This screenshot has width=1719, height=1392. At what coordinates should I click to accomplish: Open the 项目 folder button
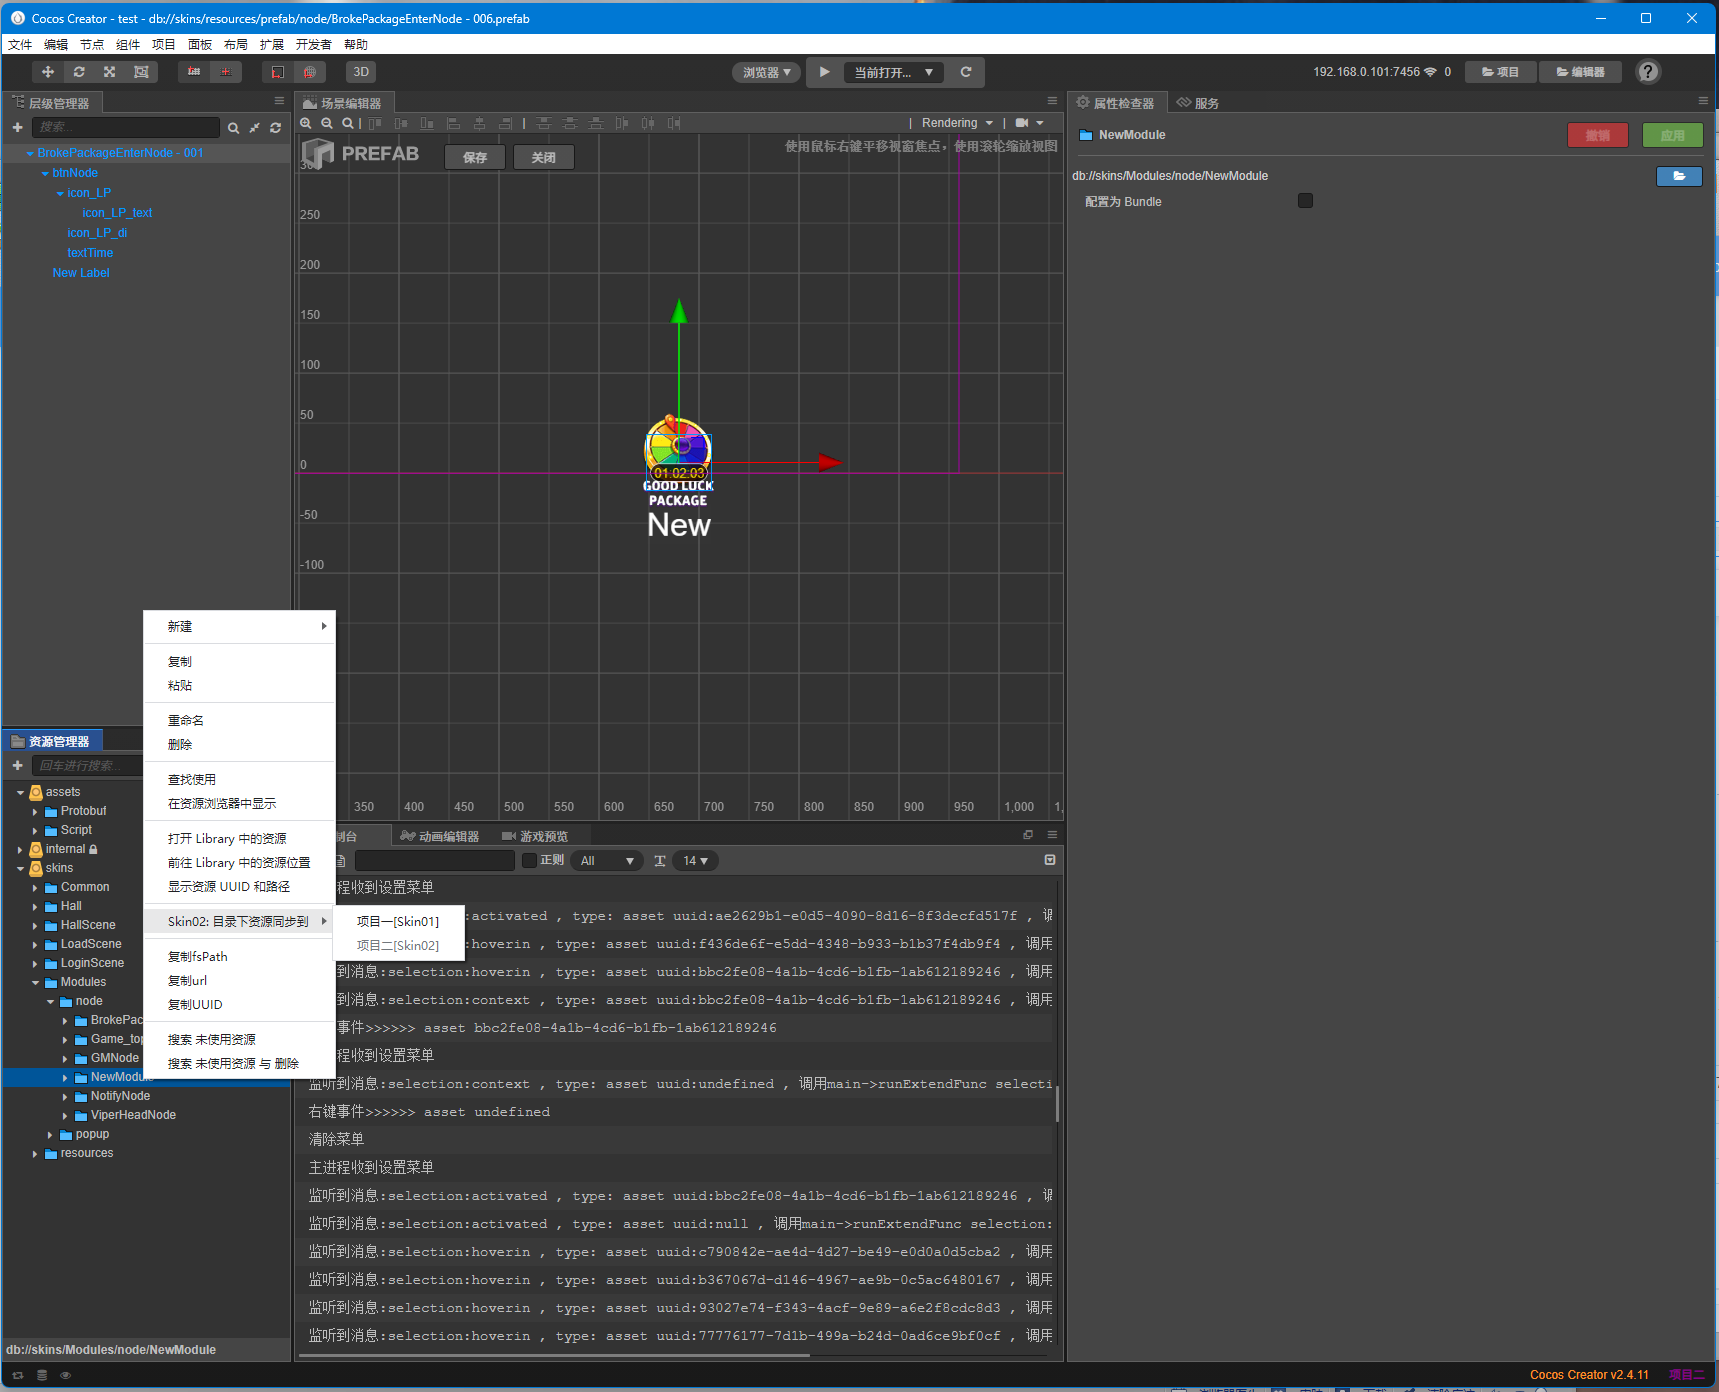tap(1501, 72)
